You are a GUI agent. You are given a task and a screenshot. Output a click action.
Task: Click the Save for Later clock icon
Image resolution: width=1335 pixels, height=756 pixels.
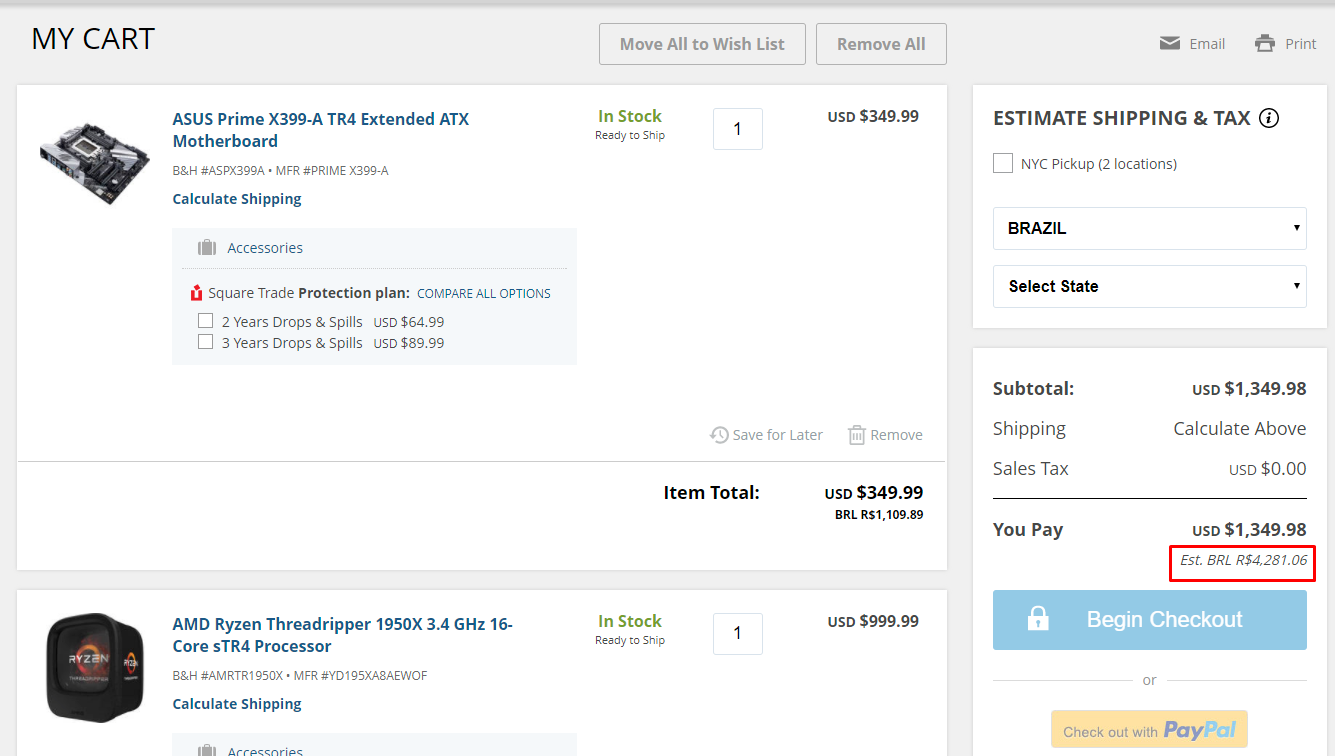point(719,434)
